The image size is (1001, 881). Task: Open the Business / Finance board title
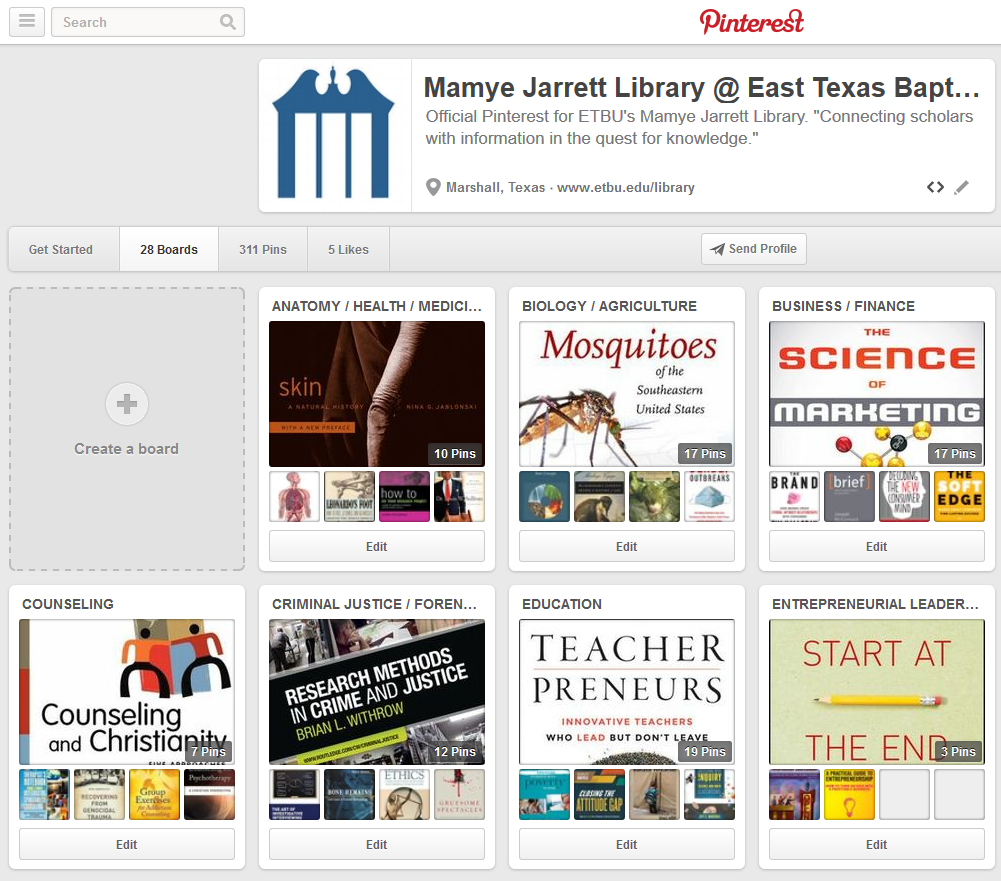click(843, 306)
